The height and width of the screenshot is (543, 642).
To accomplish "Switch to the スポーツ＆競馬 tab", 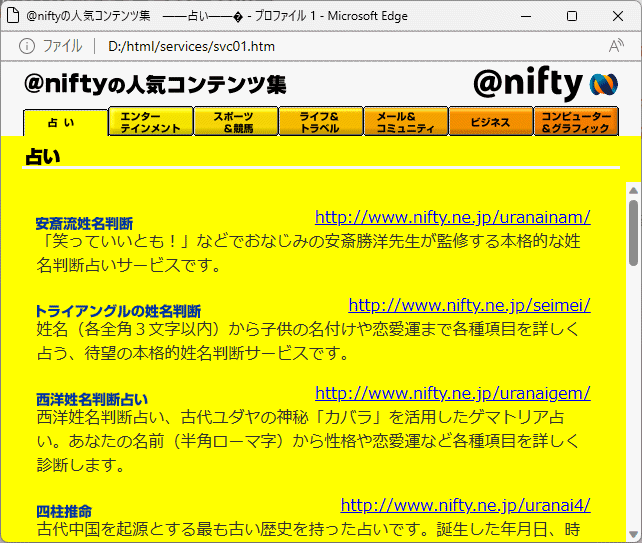I will pyautogui.click(x=236, y=122).
